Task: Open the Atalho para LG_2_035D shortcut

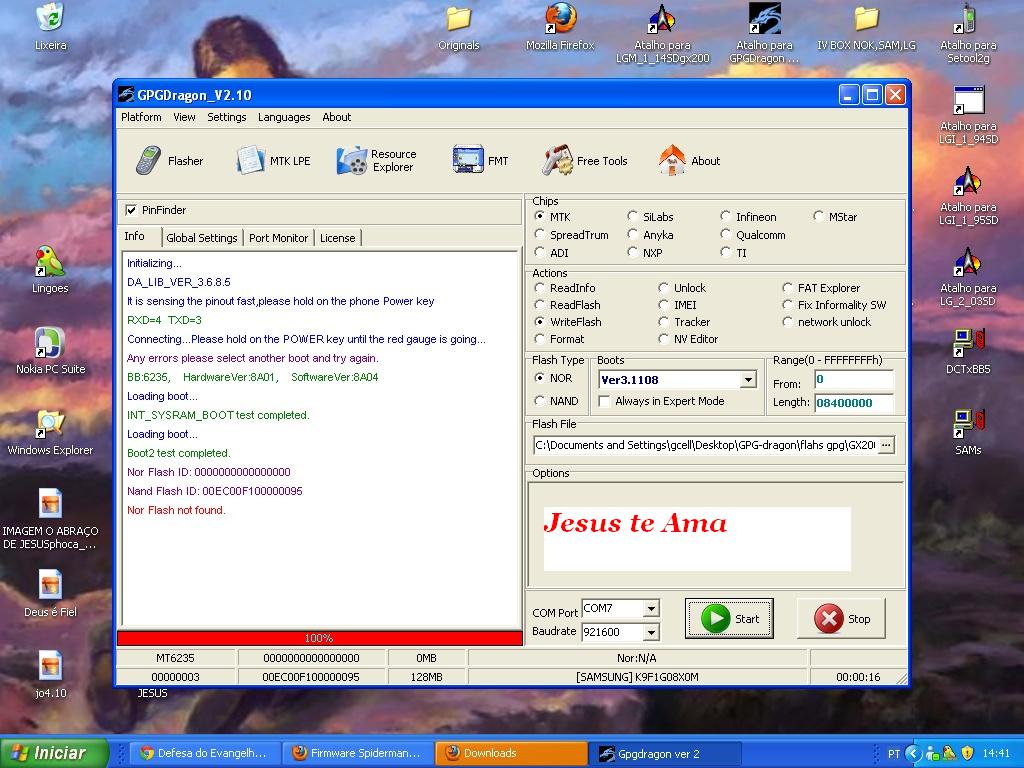Action: point(968,277)
